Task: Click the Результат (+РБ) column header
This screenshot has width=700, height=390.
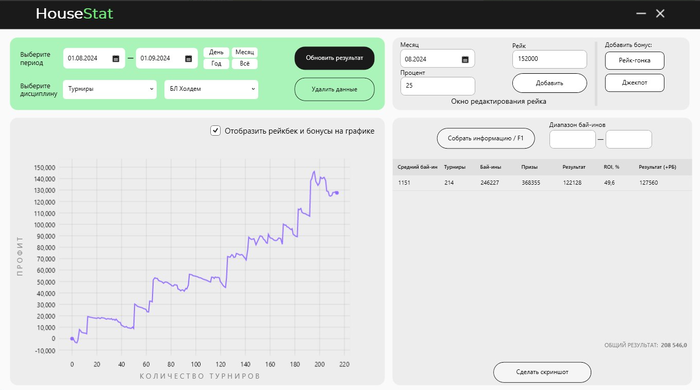Action: coord(657,167)
